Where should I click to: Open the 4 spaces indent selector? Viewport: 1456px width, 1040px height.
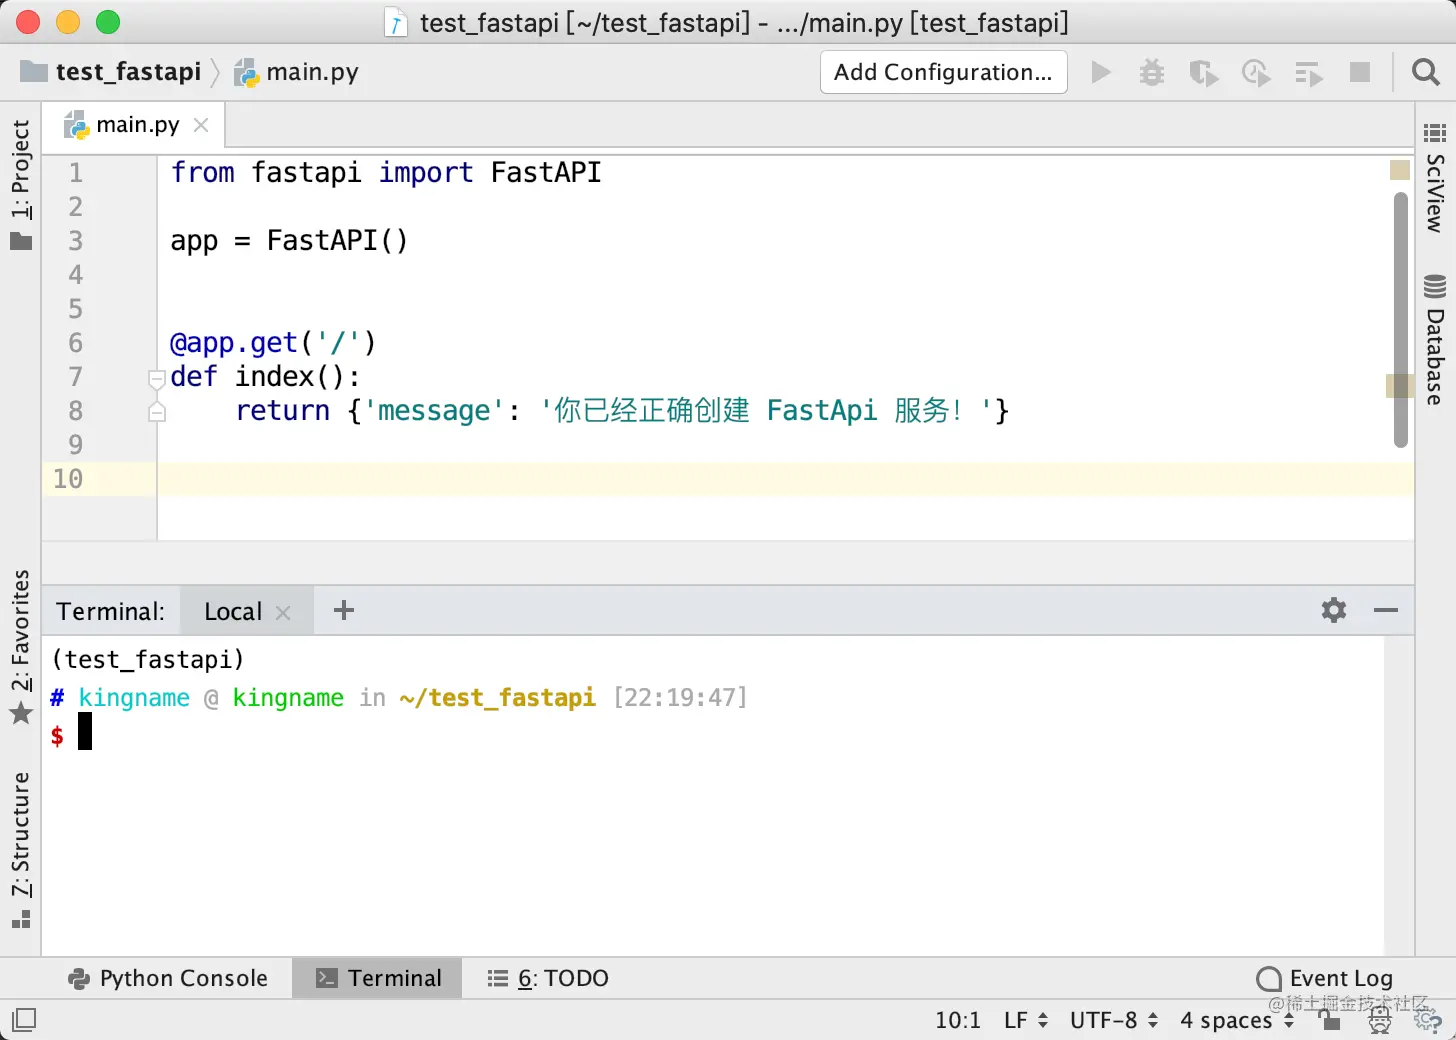coord(1228,1019)
